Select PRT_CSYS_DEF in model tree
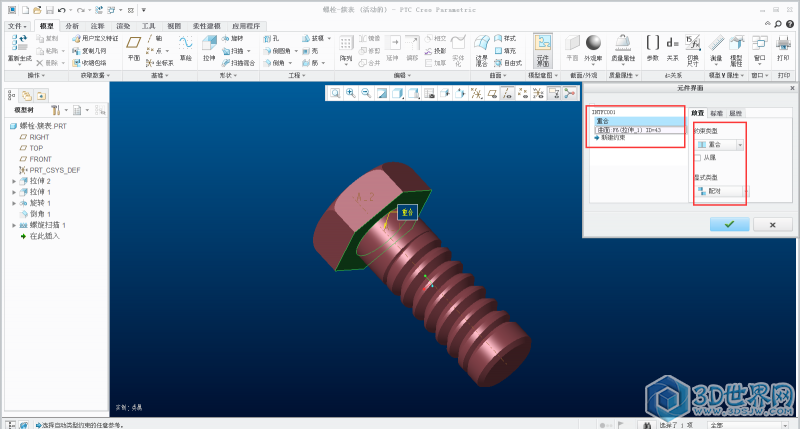800x429 pixels. (49, 170)
